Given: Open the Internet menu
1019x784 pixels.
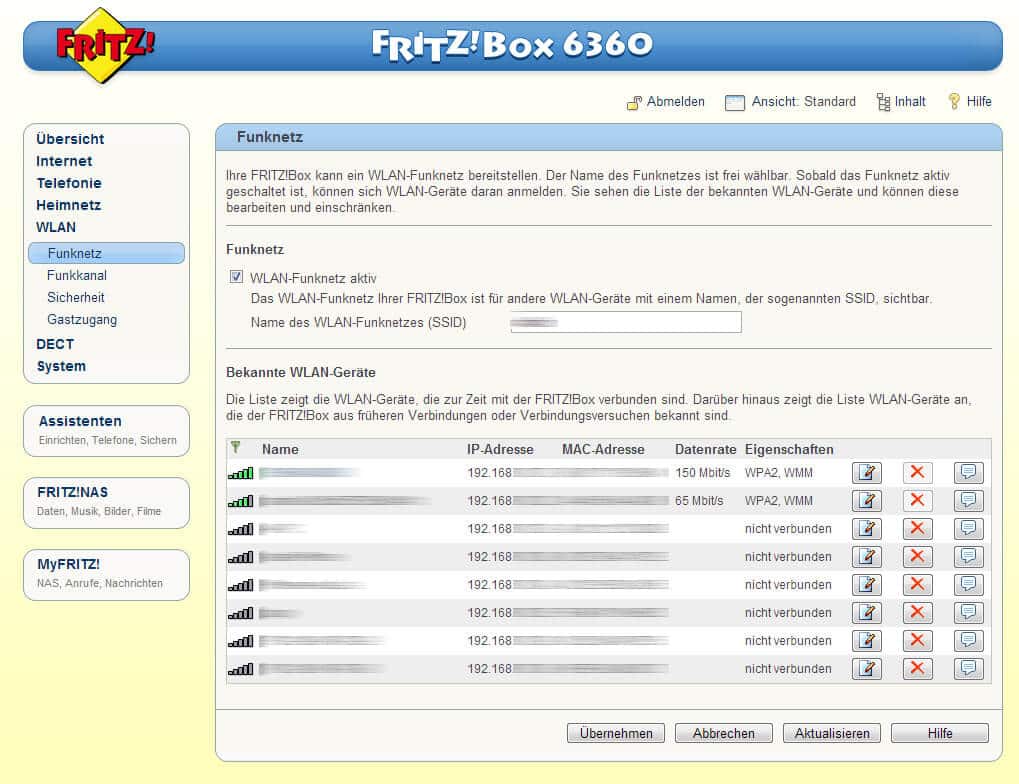Looking at the screenshot, I should pyautogui.click(x=64, y=161).
